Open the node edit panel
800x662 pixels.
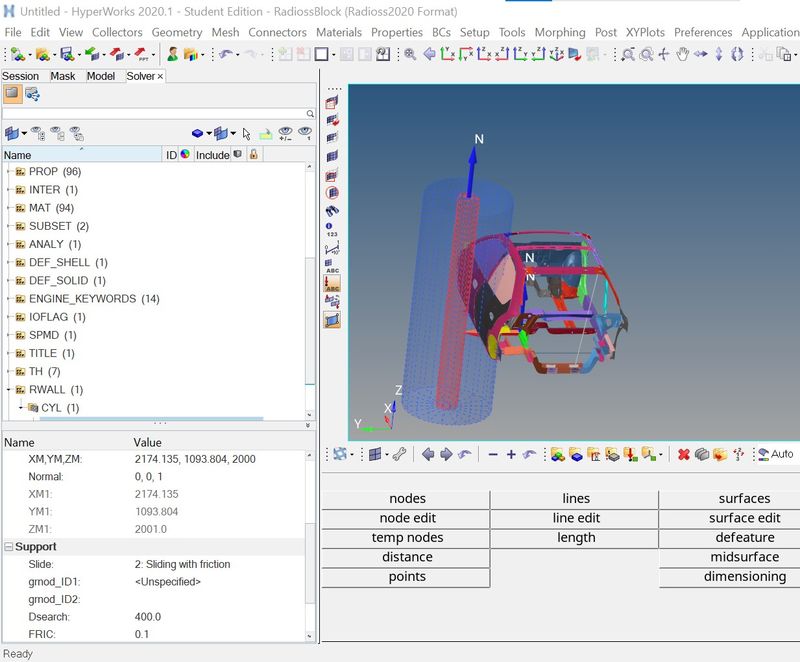tap(407, 518)
